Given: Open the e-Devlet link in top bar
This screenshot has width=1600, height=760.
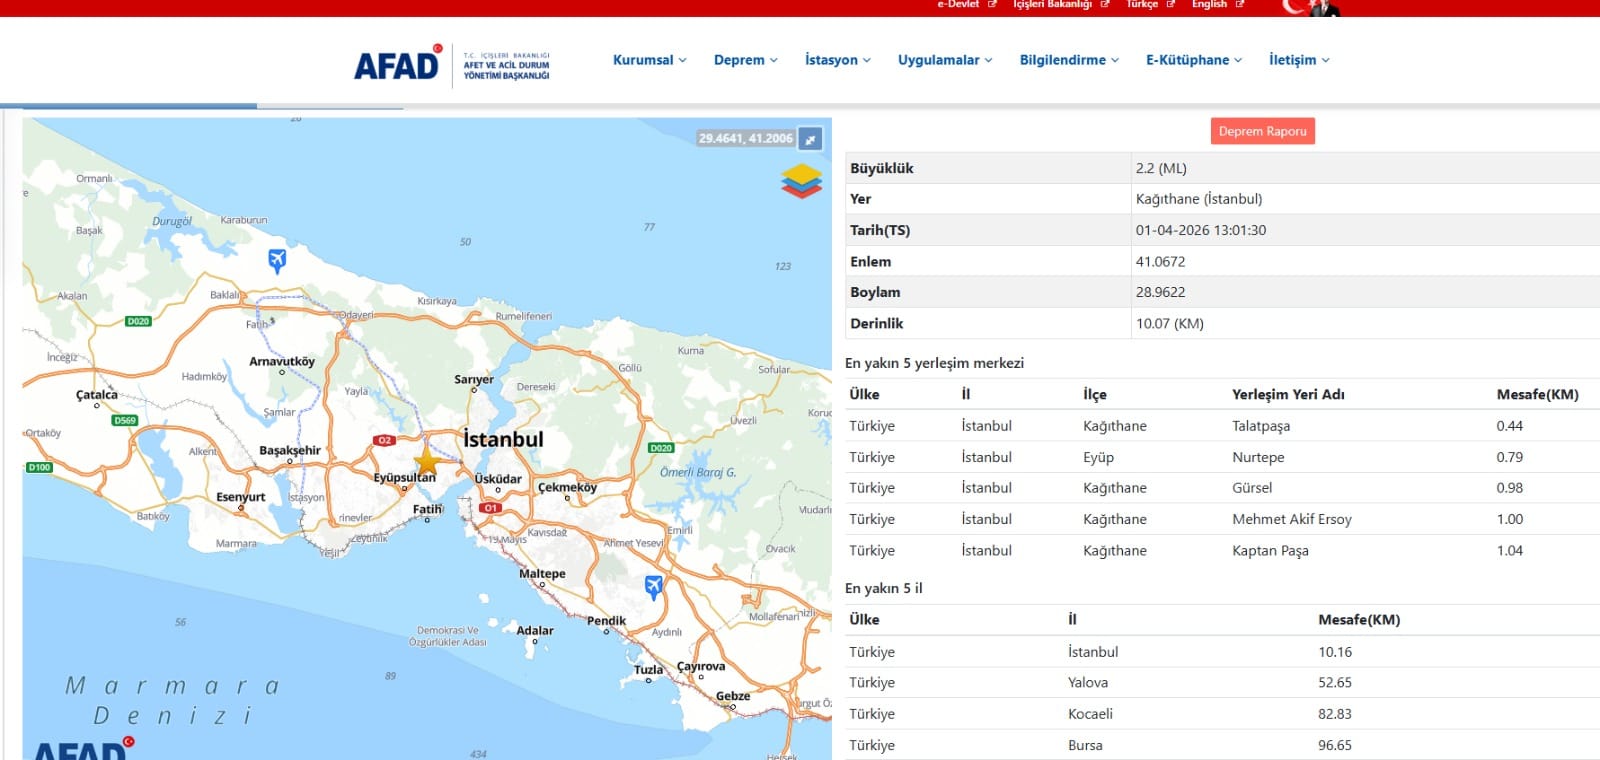Looking at the screenshot, I should click(965, 5).
